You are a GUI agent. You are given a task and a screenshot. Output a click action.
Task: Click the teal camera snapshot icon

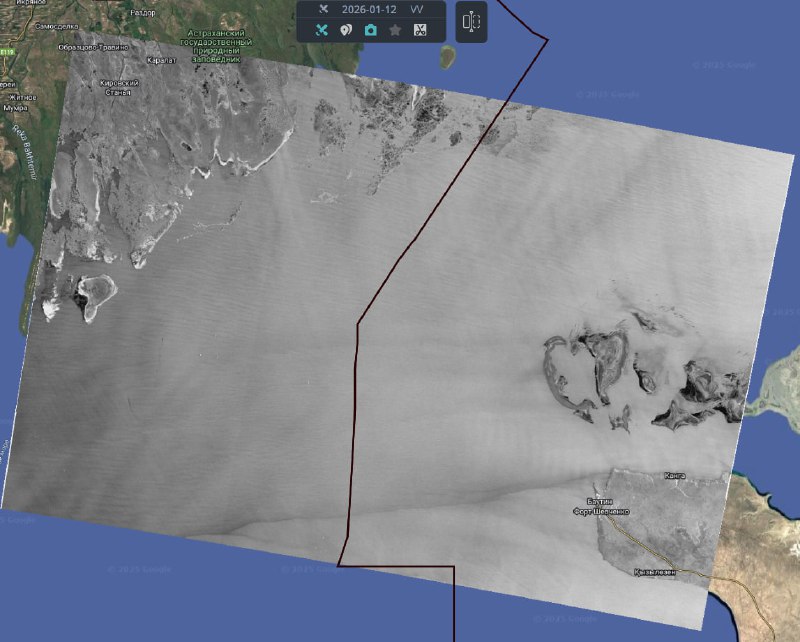371,30
